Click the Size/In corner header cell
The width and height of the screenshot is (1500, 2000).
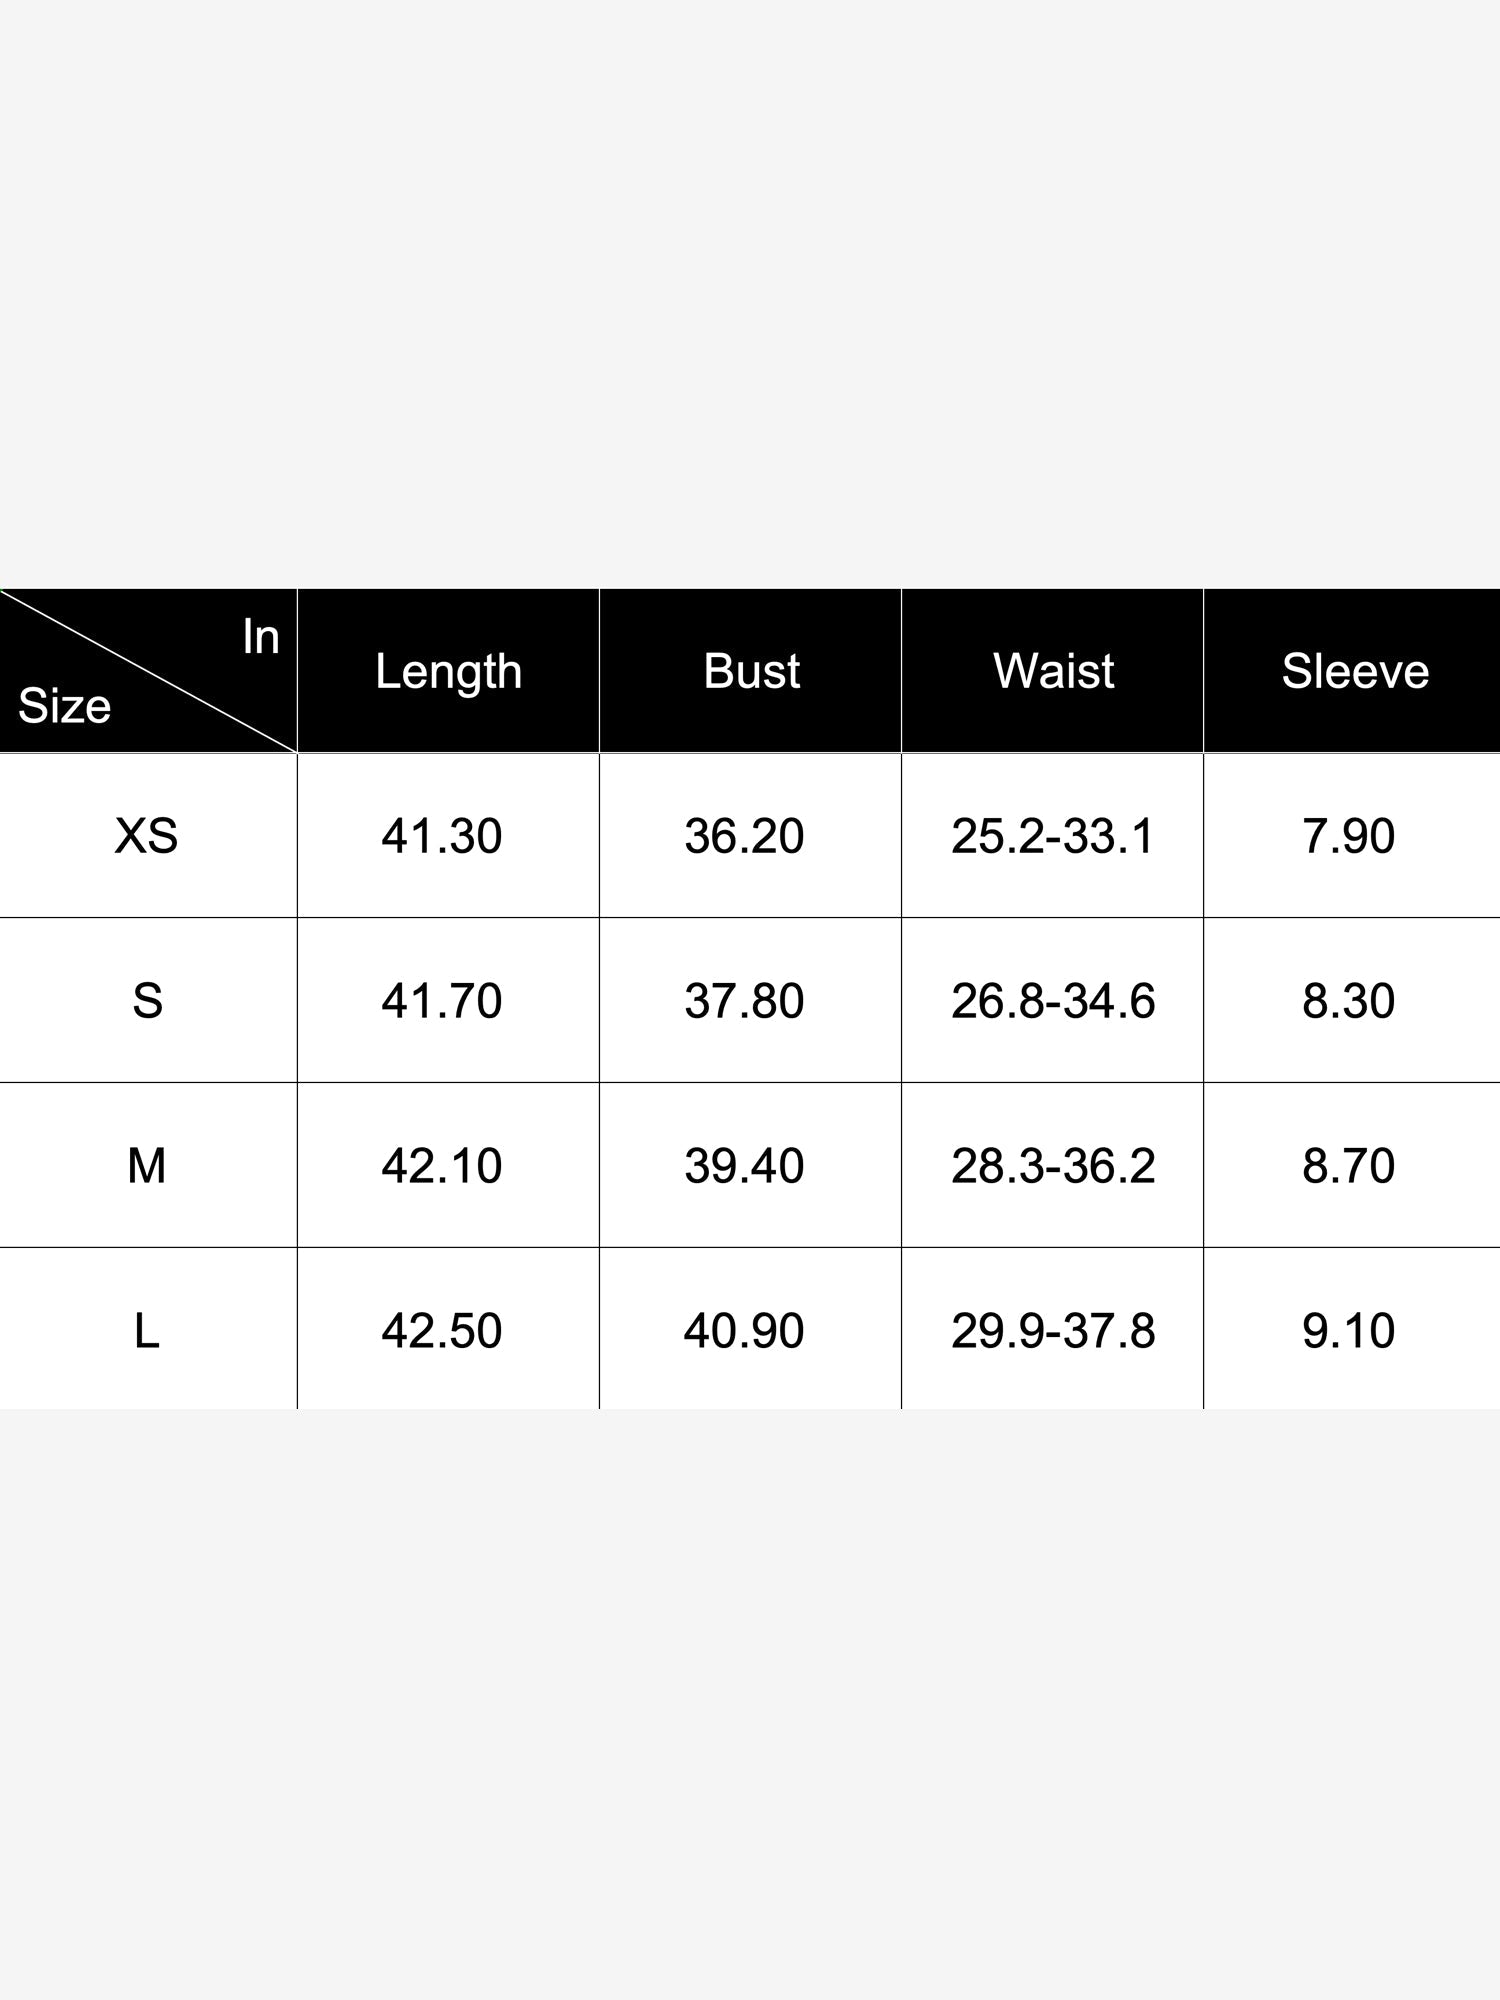[148, 671]
